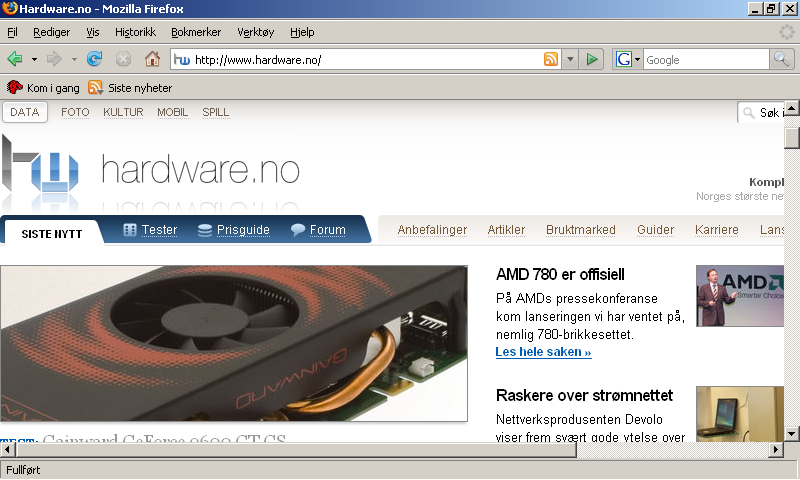Click the horizontal scrollbar thumb
This screenshot has width=800, height=480.
click(x=296, y=449)
